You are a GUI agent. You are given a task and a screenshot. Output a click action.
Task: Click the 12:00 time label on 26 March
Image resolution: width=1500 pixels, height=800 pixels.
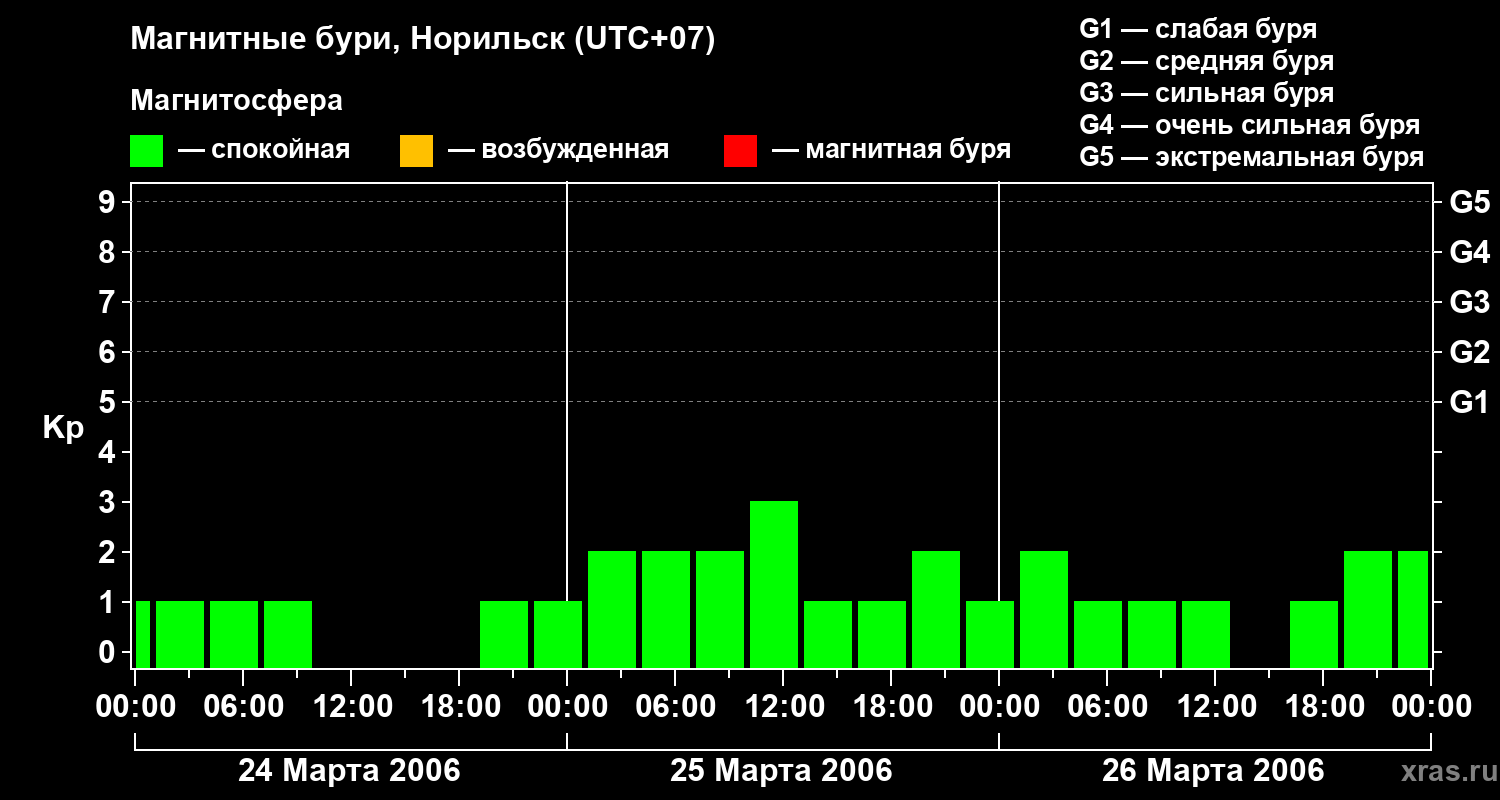click(x=1215, y=707)
